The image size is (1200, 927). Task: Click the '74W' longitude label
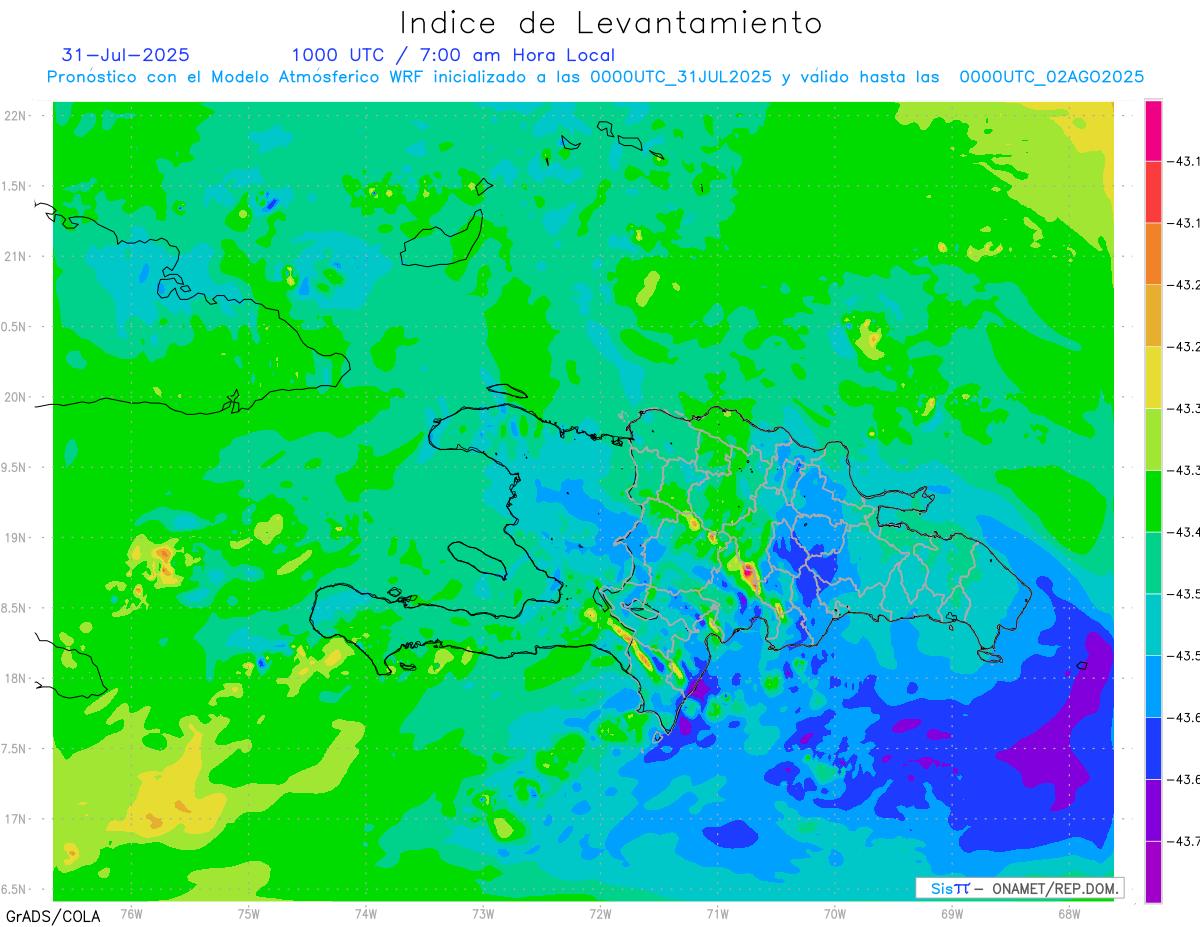tap(366, 913)
